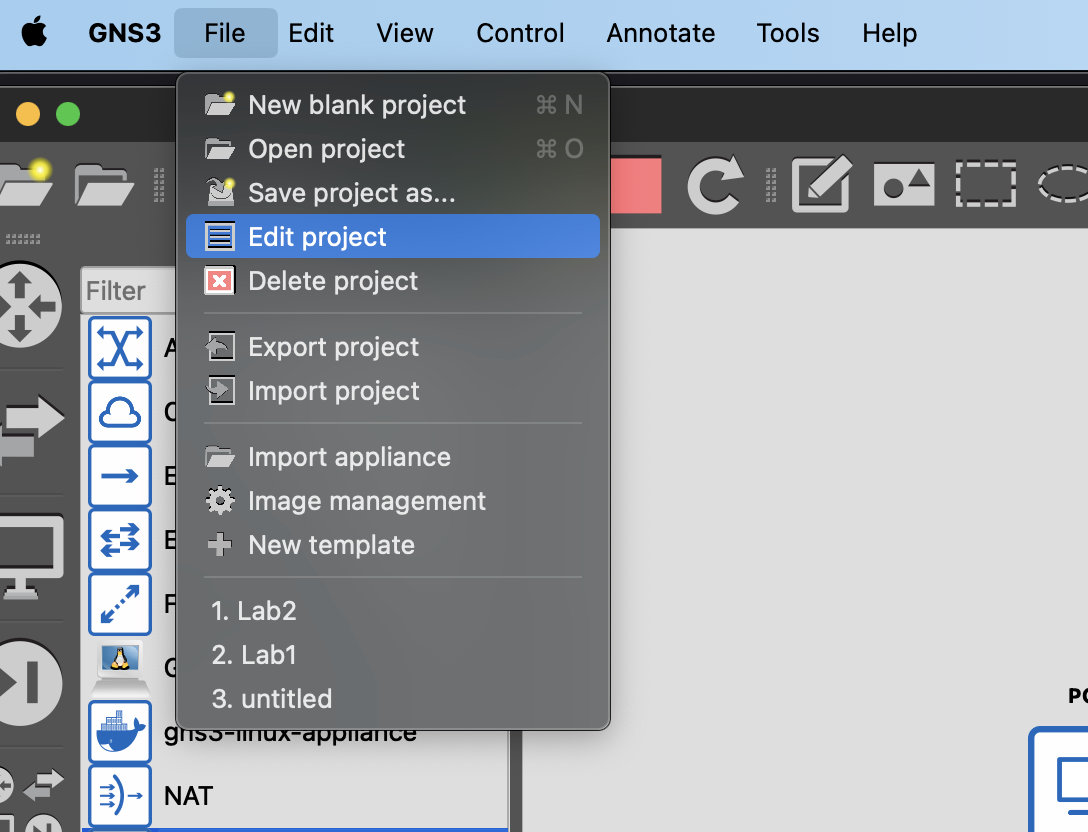Image resolution: width=1088 pixels, height=832 pixels.
Task: Open the Annotate menu in menu bar
Action: coord(660,33)
